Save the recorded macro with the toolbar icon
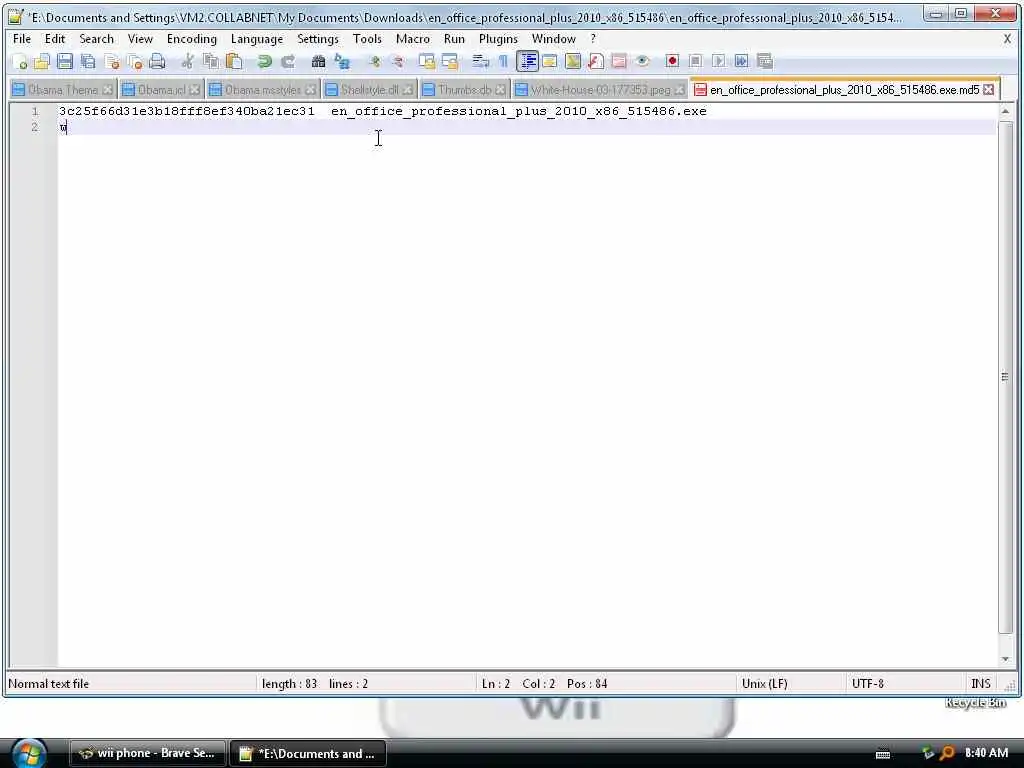The height and width of the screenshot is (768, 1024). (765, 61)
